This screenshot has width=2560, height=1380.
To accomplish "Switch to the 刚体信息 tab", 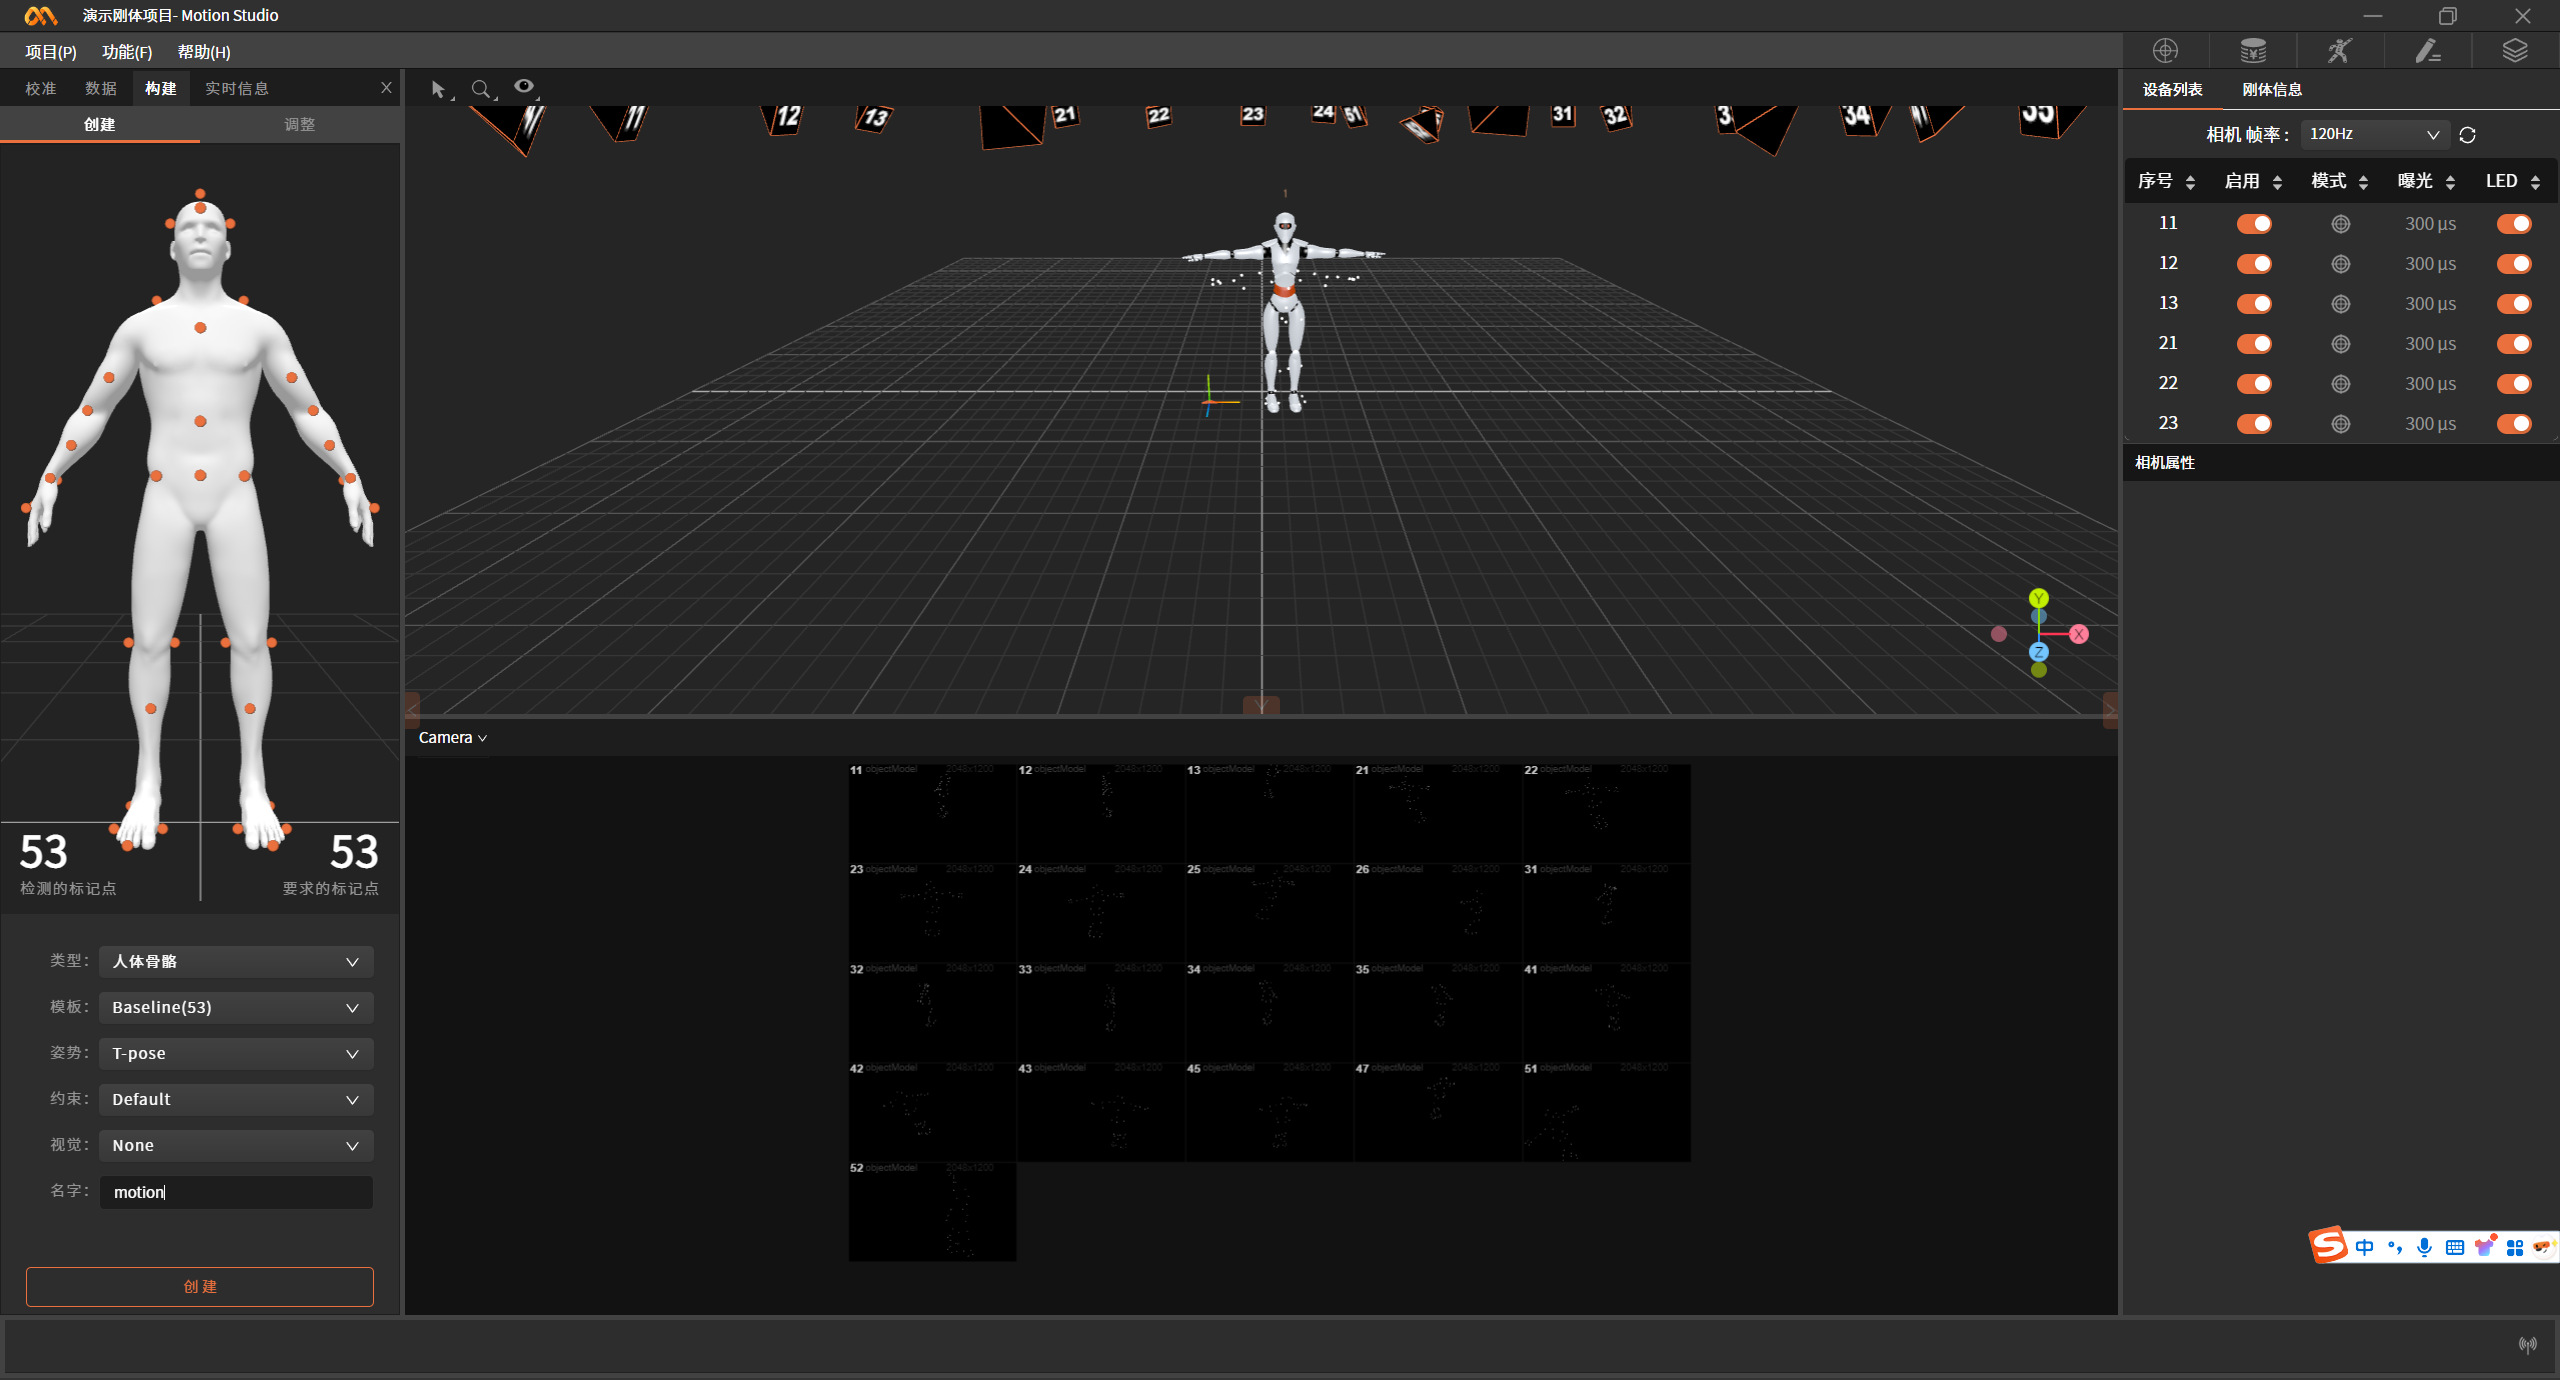I will pyautogui.click(x=2272, y=90).
